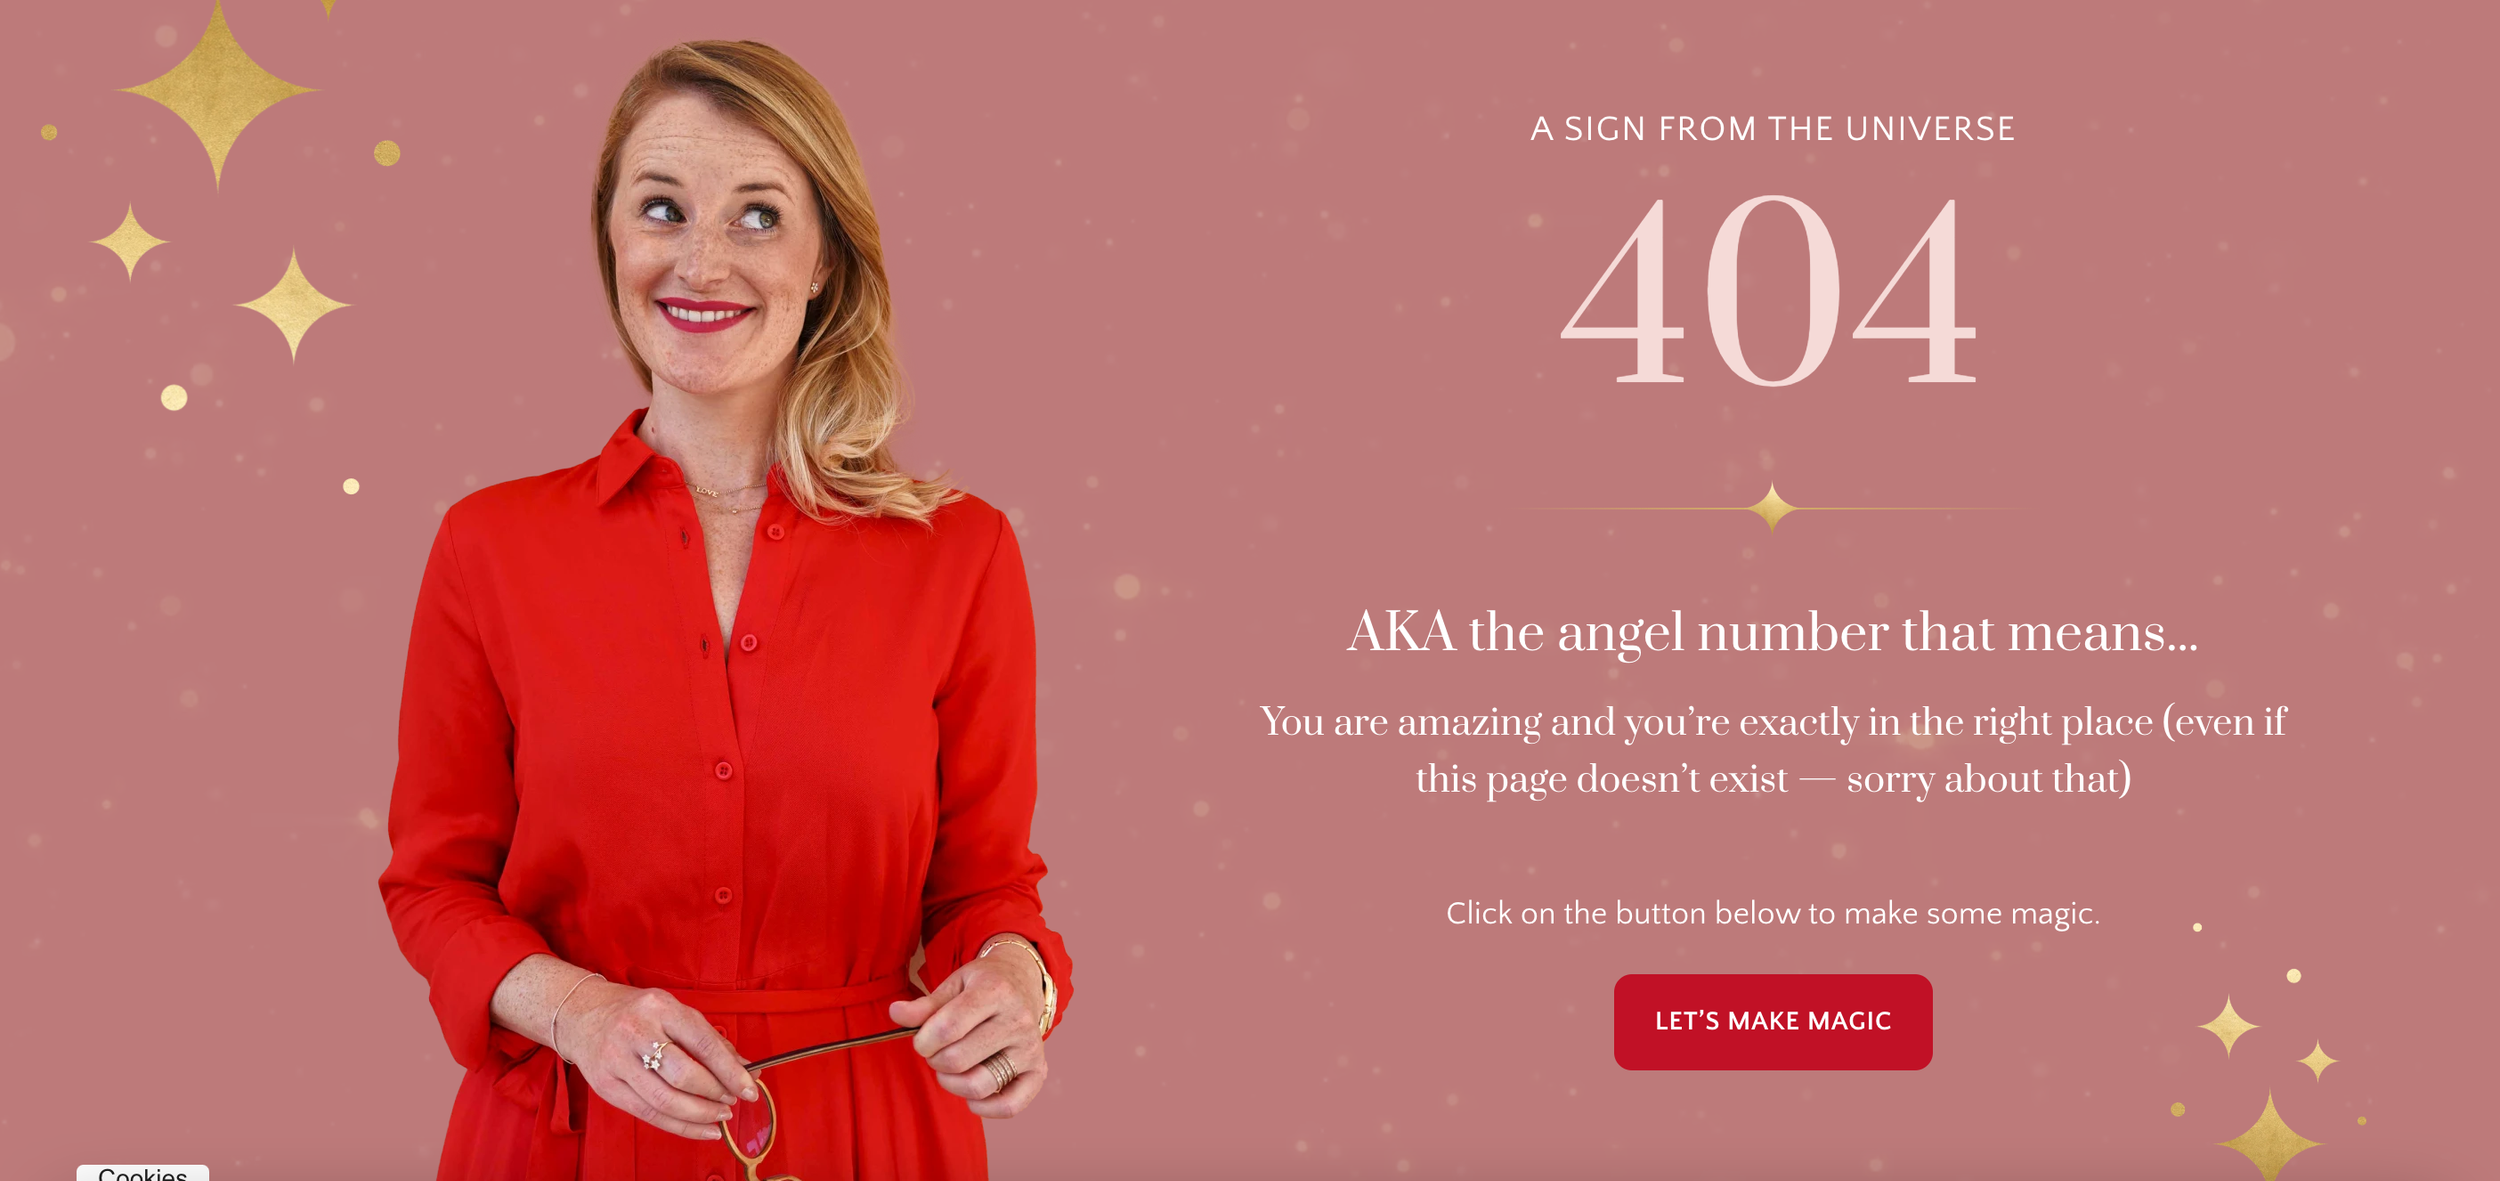The height and width of the screenshot is (1181, 2500).
Task: Click the AKA the angel number heading
Action: pyautogui.click(x=1772, y=632)
